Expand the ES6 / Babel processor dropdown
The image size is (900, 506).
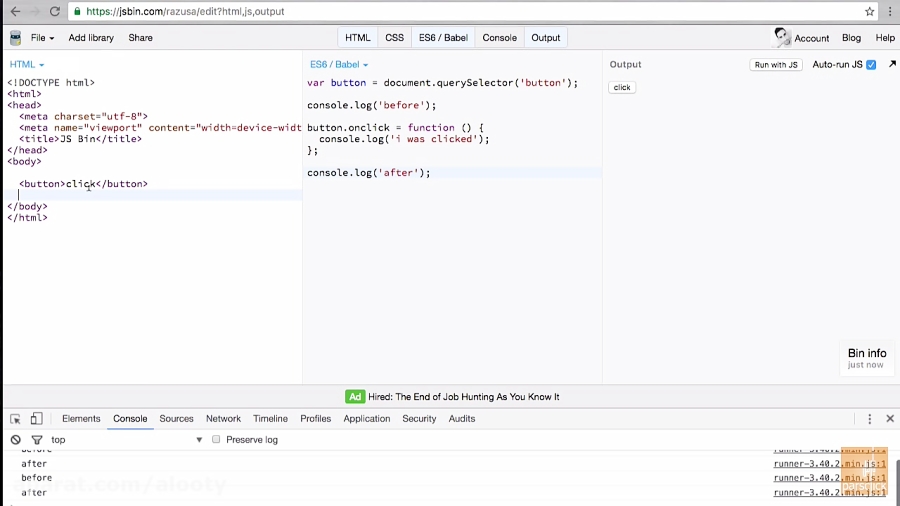pos(339,65)
